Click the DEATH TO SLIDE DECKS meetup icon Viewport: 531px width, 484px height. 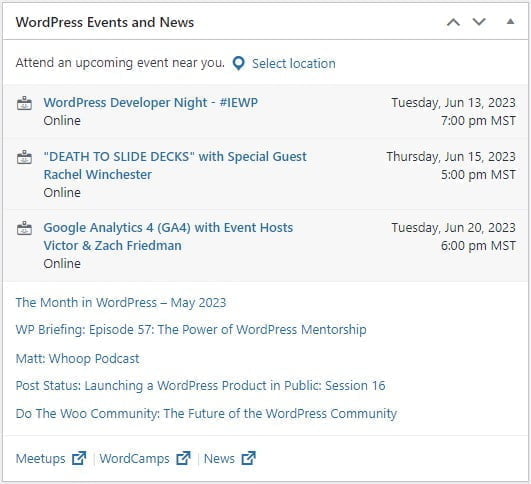(24, 157)
